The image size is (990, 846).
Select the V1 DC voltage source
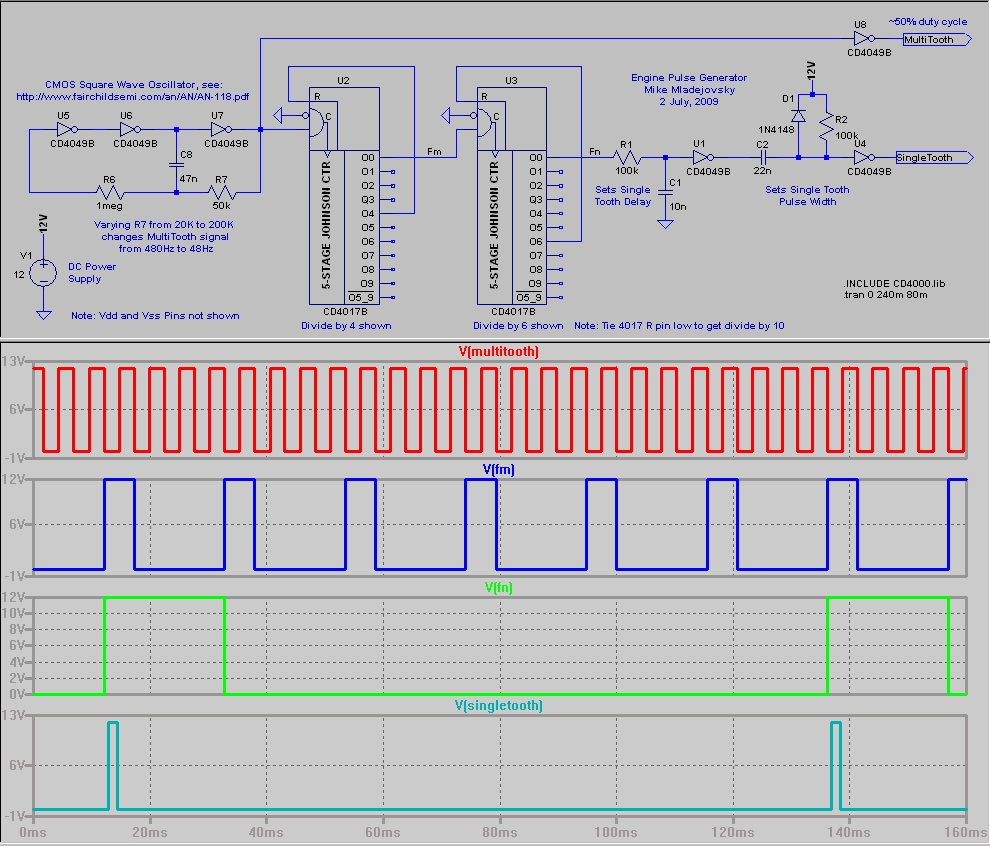click(x=44, y=273)
